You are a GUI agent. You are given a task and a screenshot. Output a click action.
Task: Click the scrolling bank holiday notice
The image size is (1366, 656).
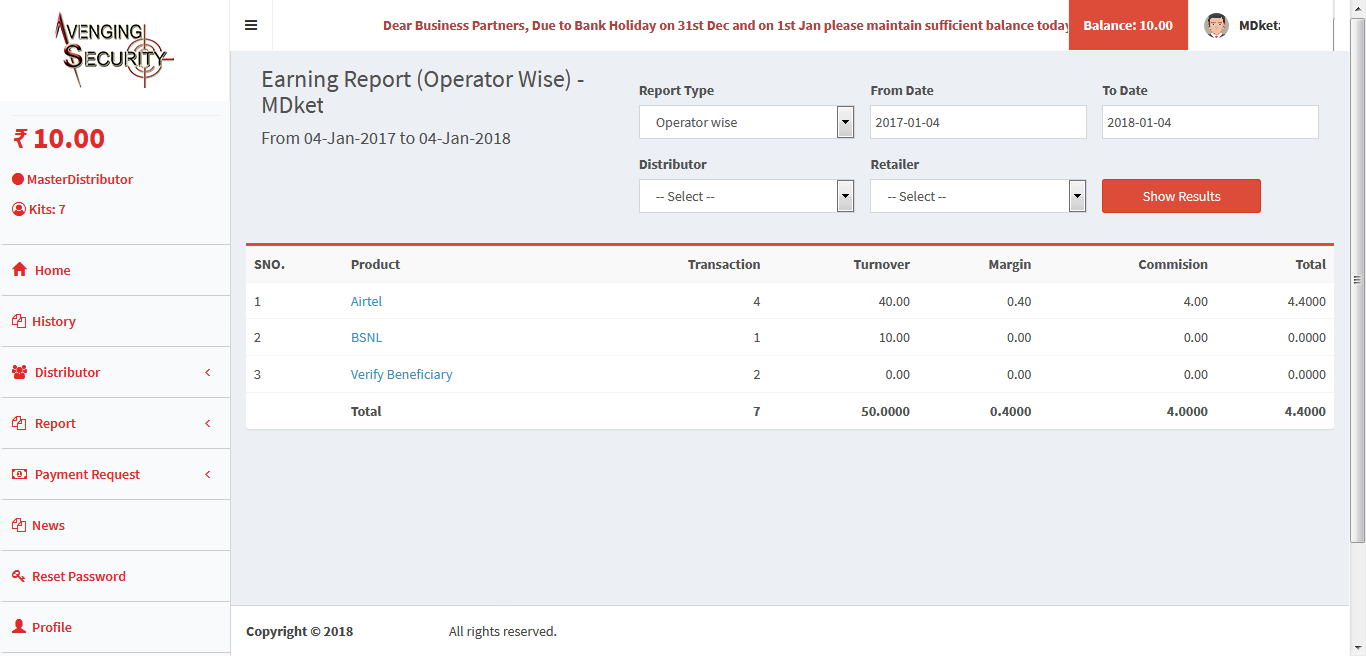point(726,25)
